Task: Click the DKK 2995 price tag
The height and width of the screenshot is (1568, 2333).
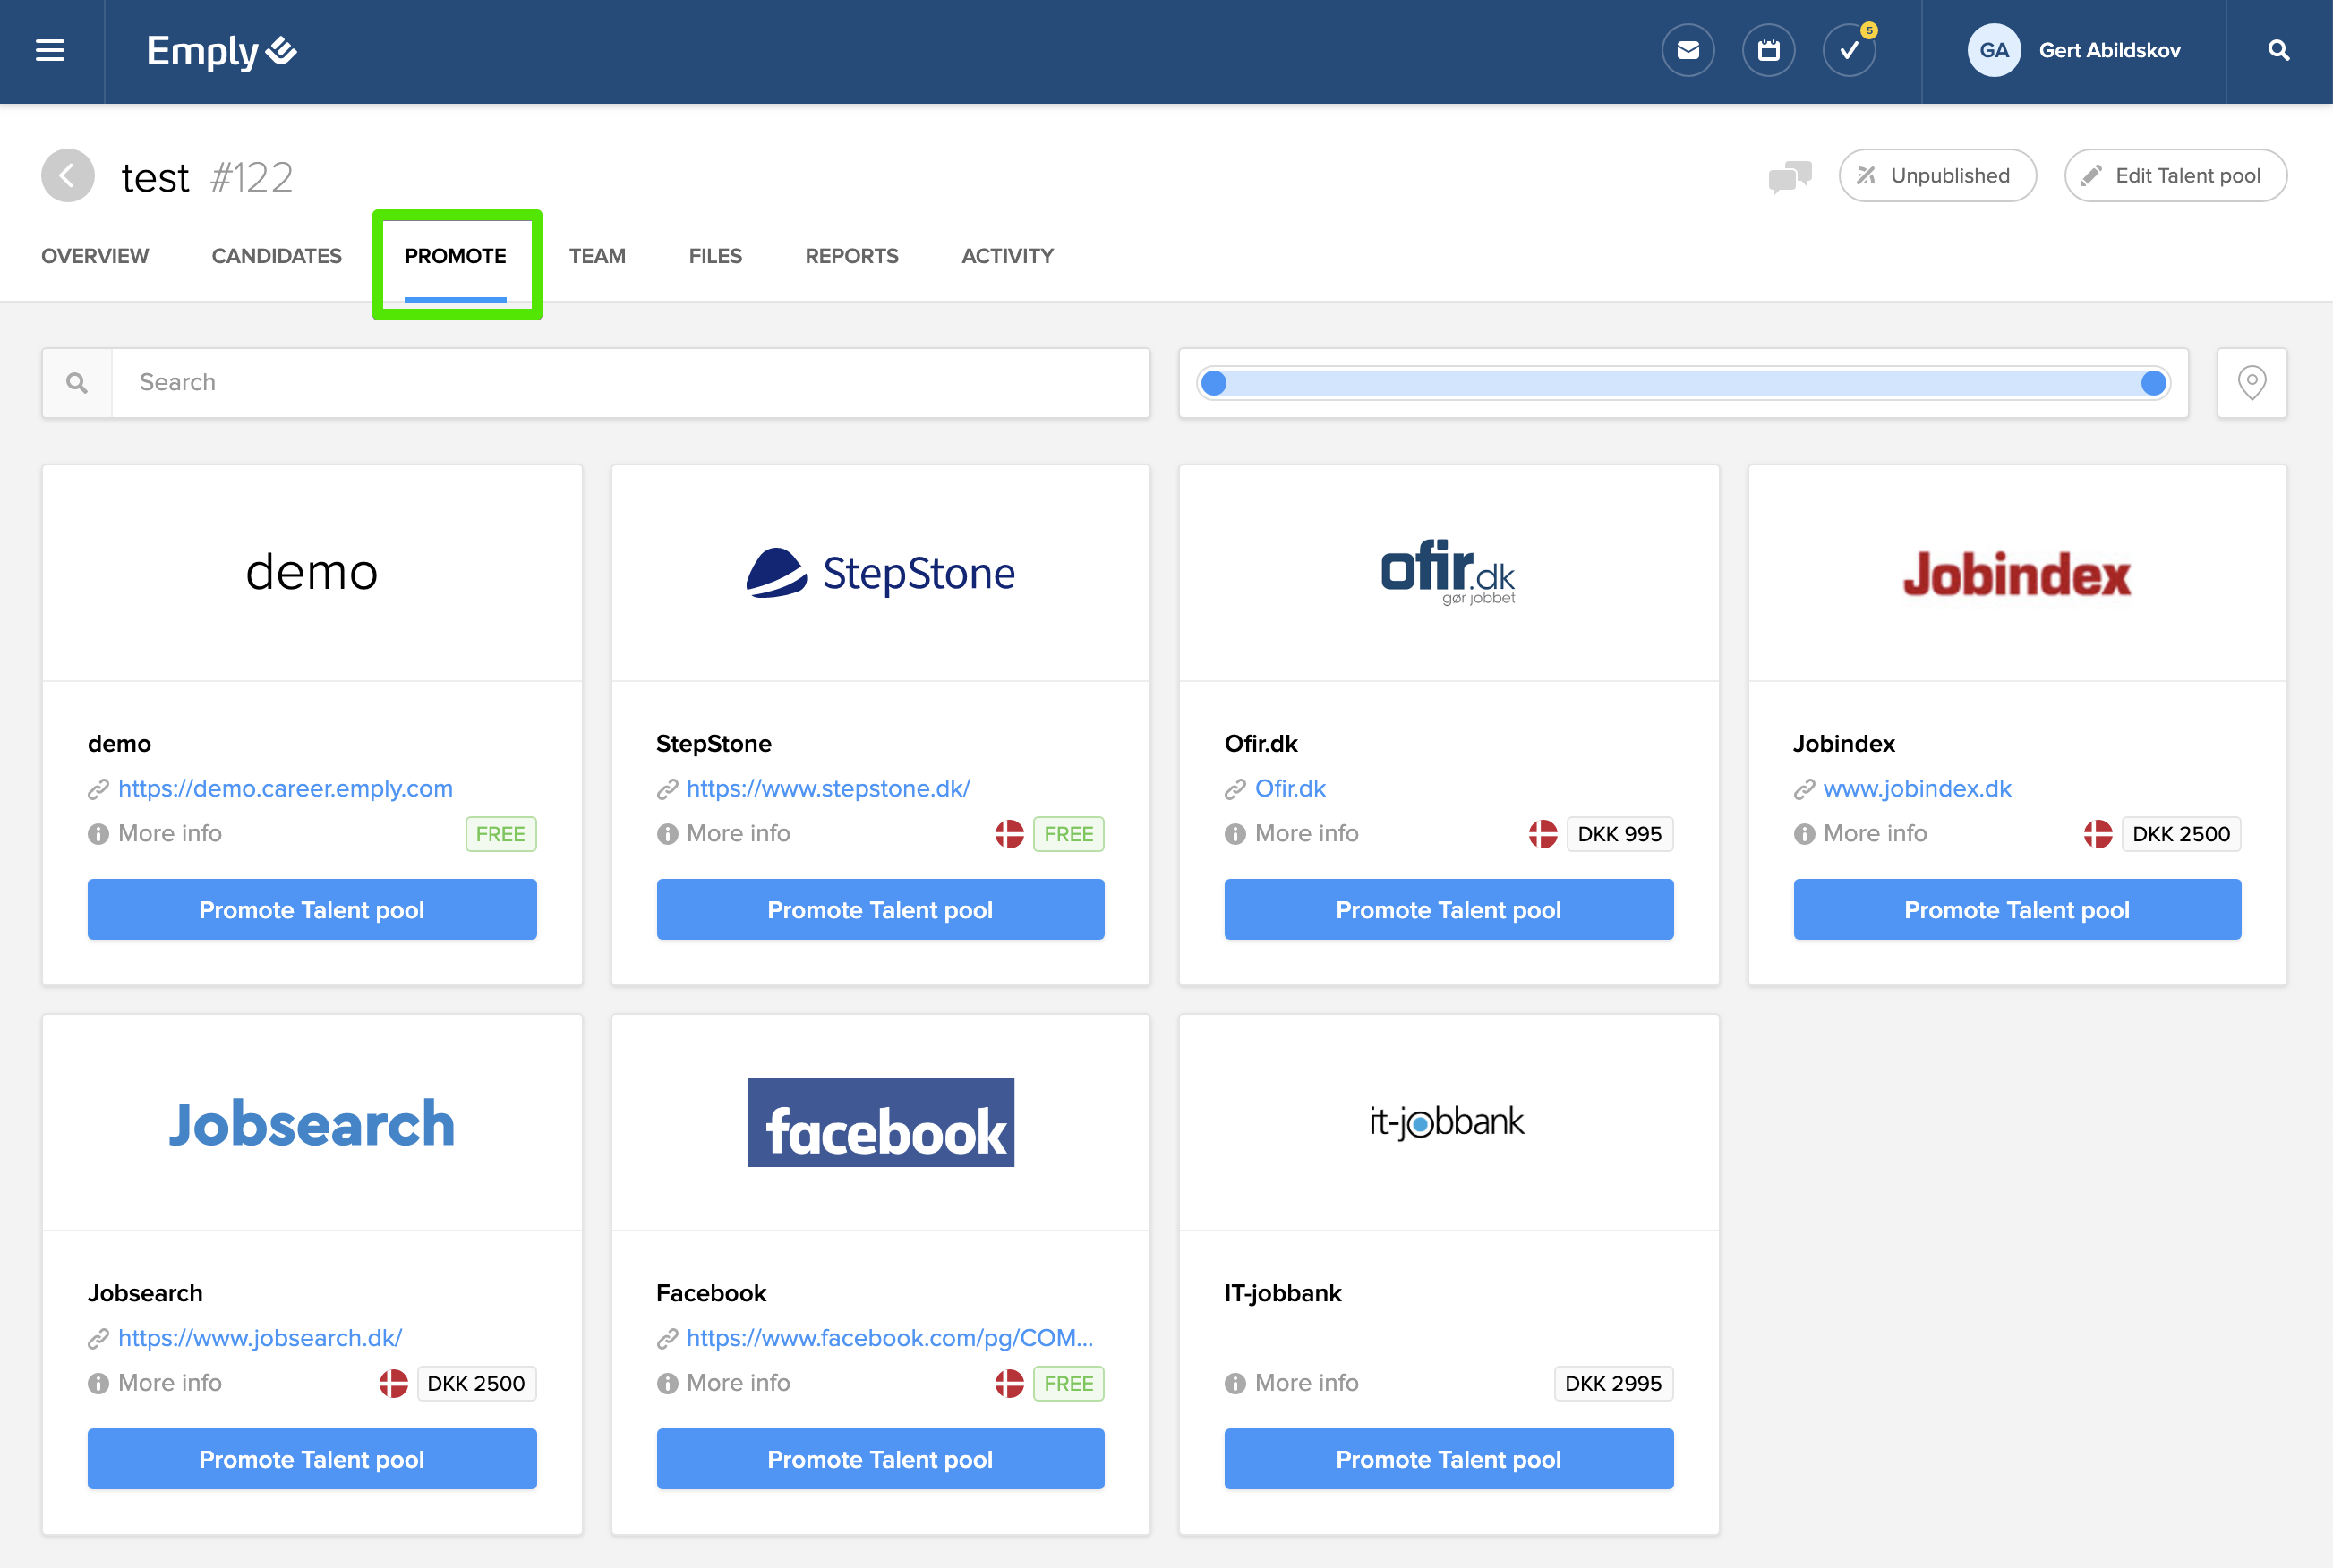Action: (x=1613, y=1384)
